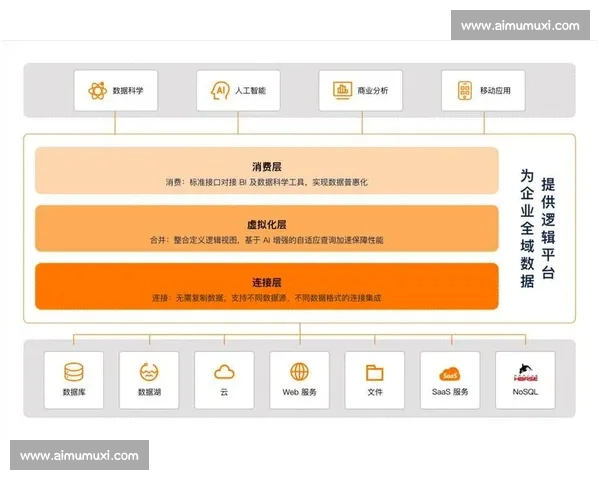Click vertical text 为企业全域数据
600x480 pixels.
pyautogui.click(x=527, y=229)
